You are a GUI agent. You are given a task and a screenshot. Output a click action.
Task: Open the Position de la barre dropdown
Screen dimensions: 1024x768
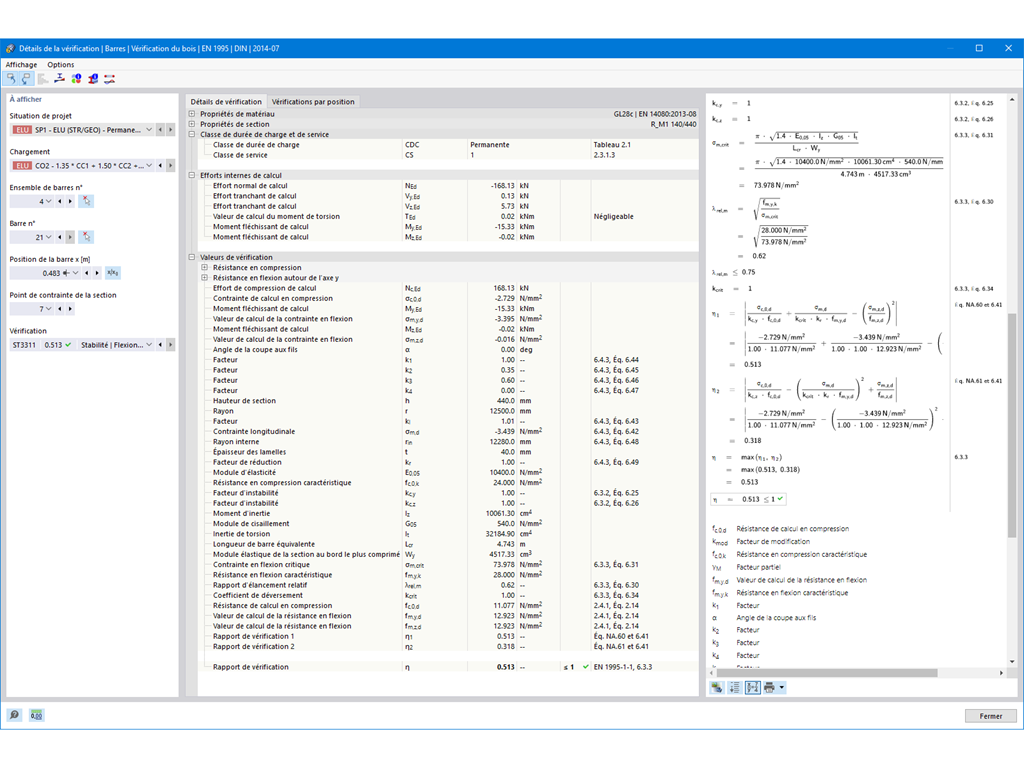[75, 273]
